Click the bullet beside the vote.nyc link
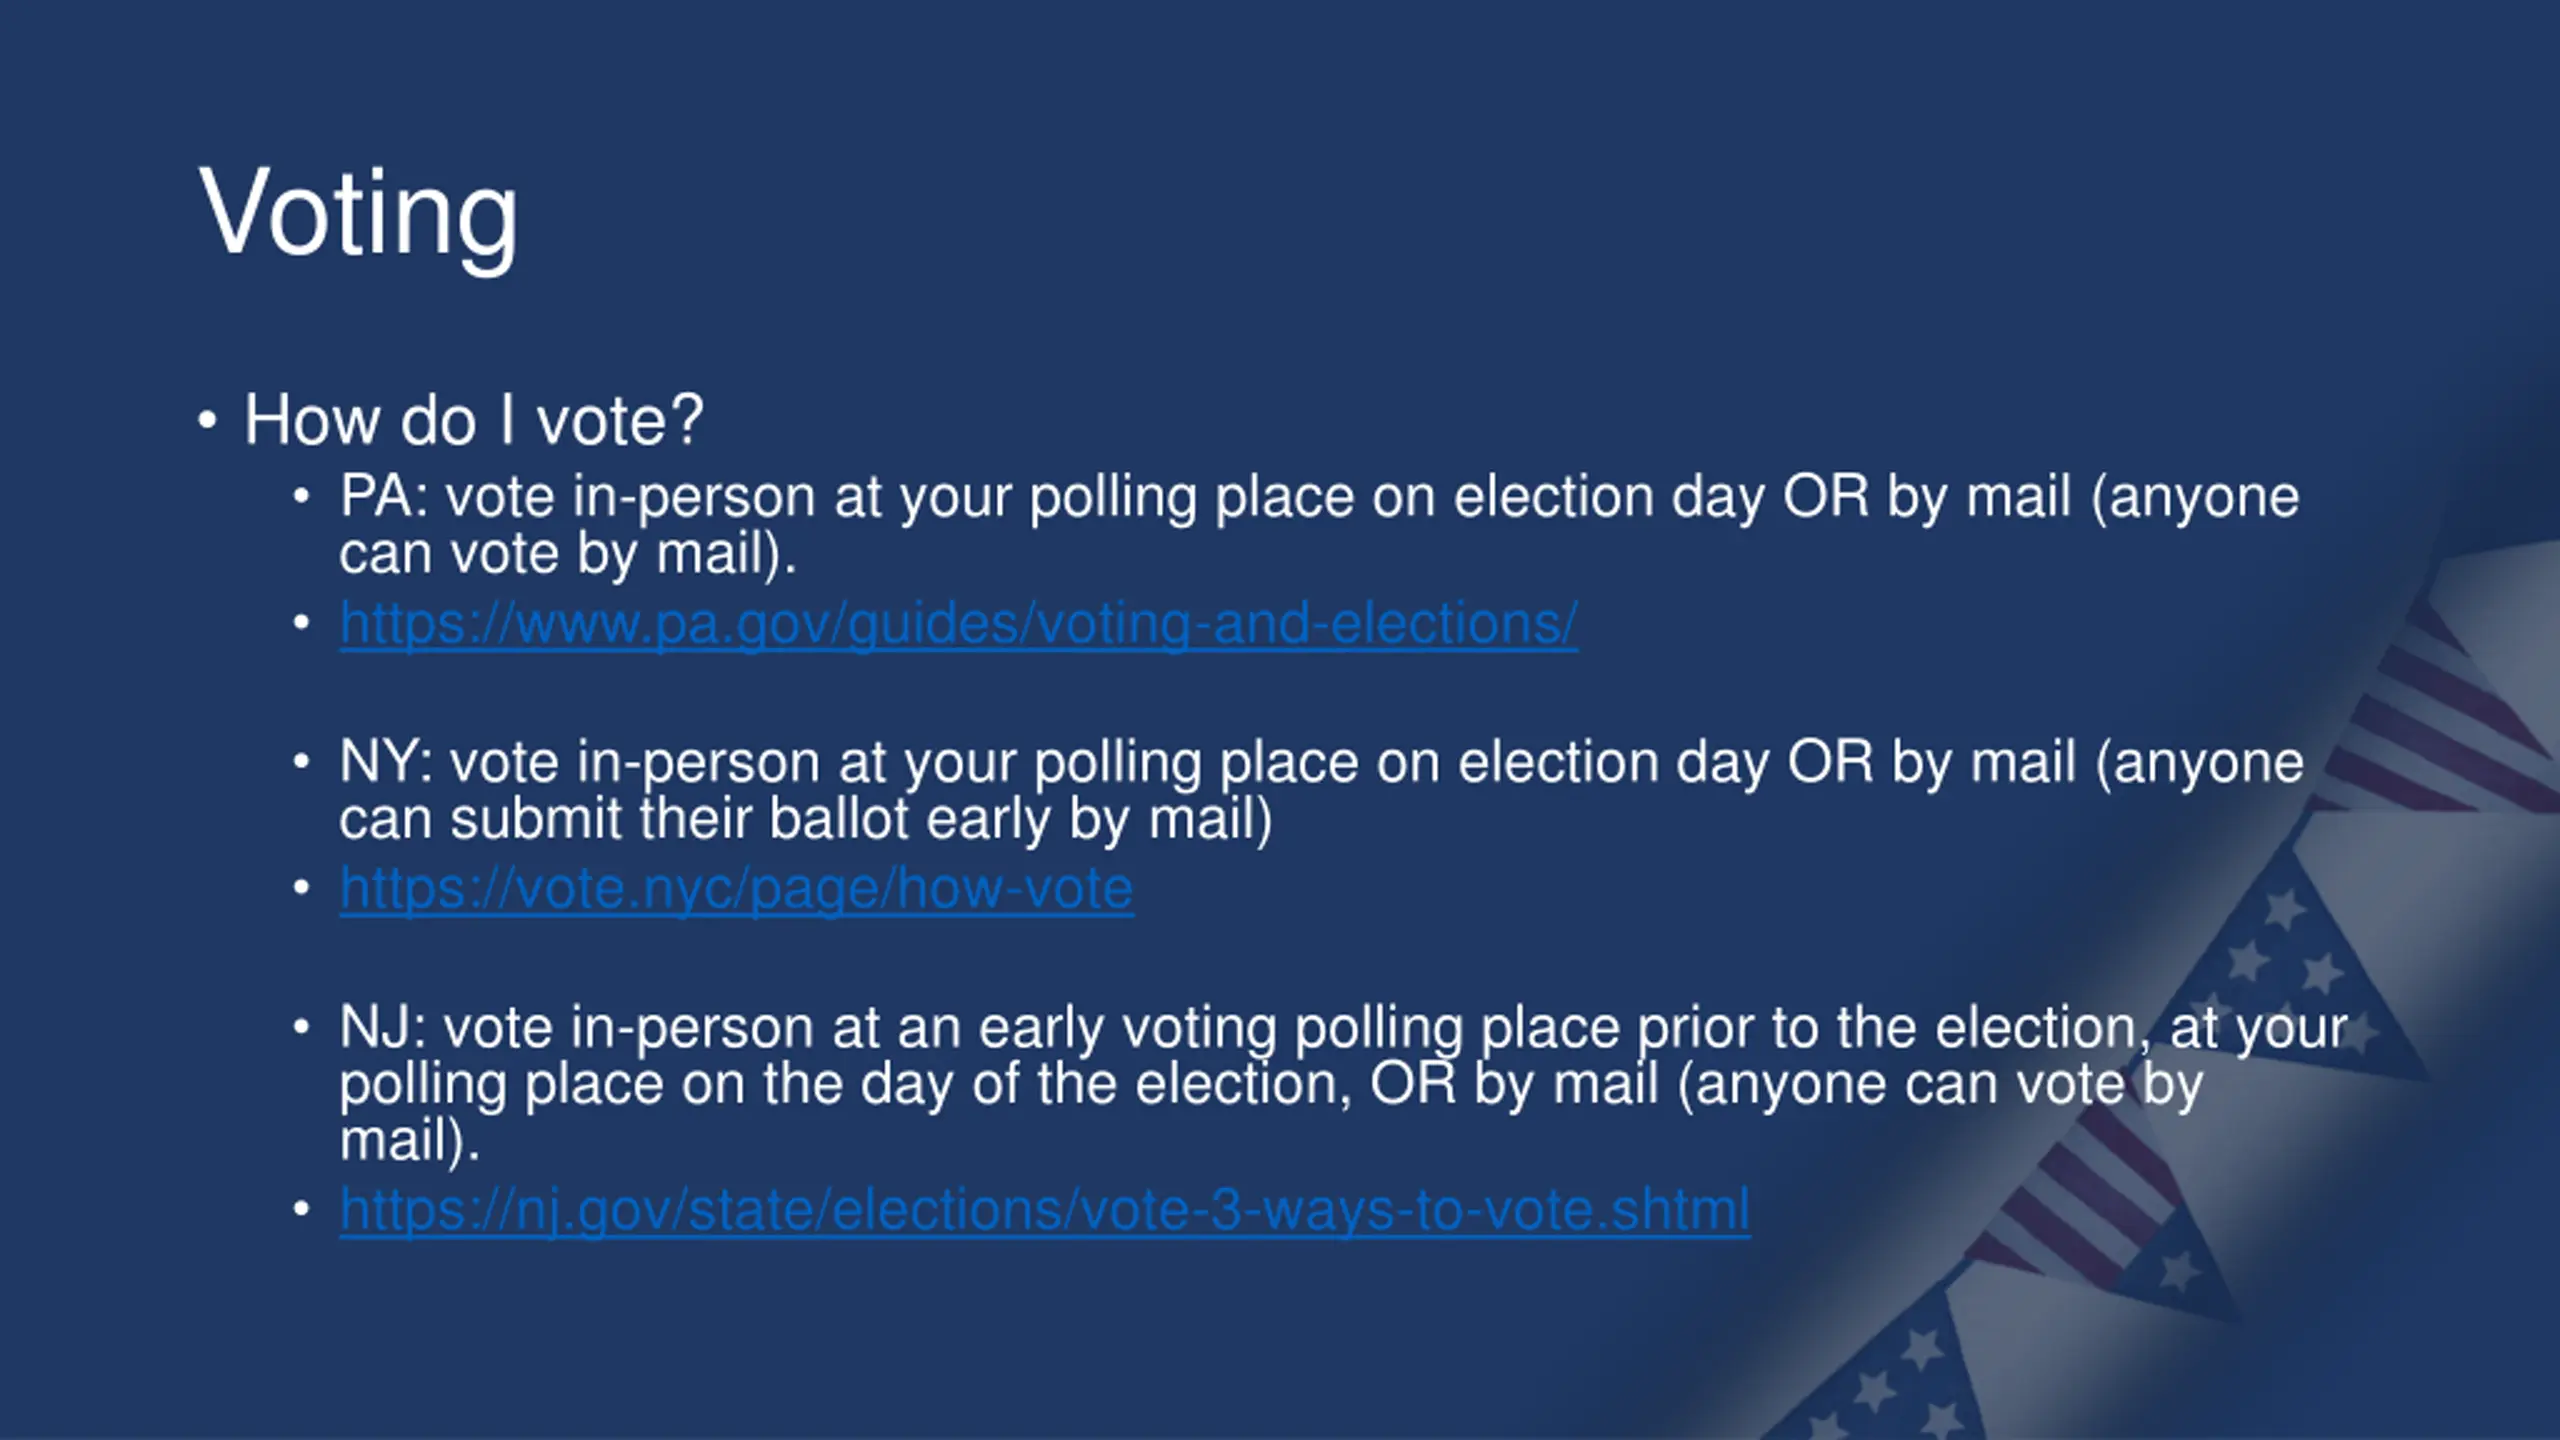Screen dimensions: 2560x1440 pyautogui.click(x=302, y=888)
